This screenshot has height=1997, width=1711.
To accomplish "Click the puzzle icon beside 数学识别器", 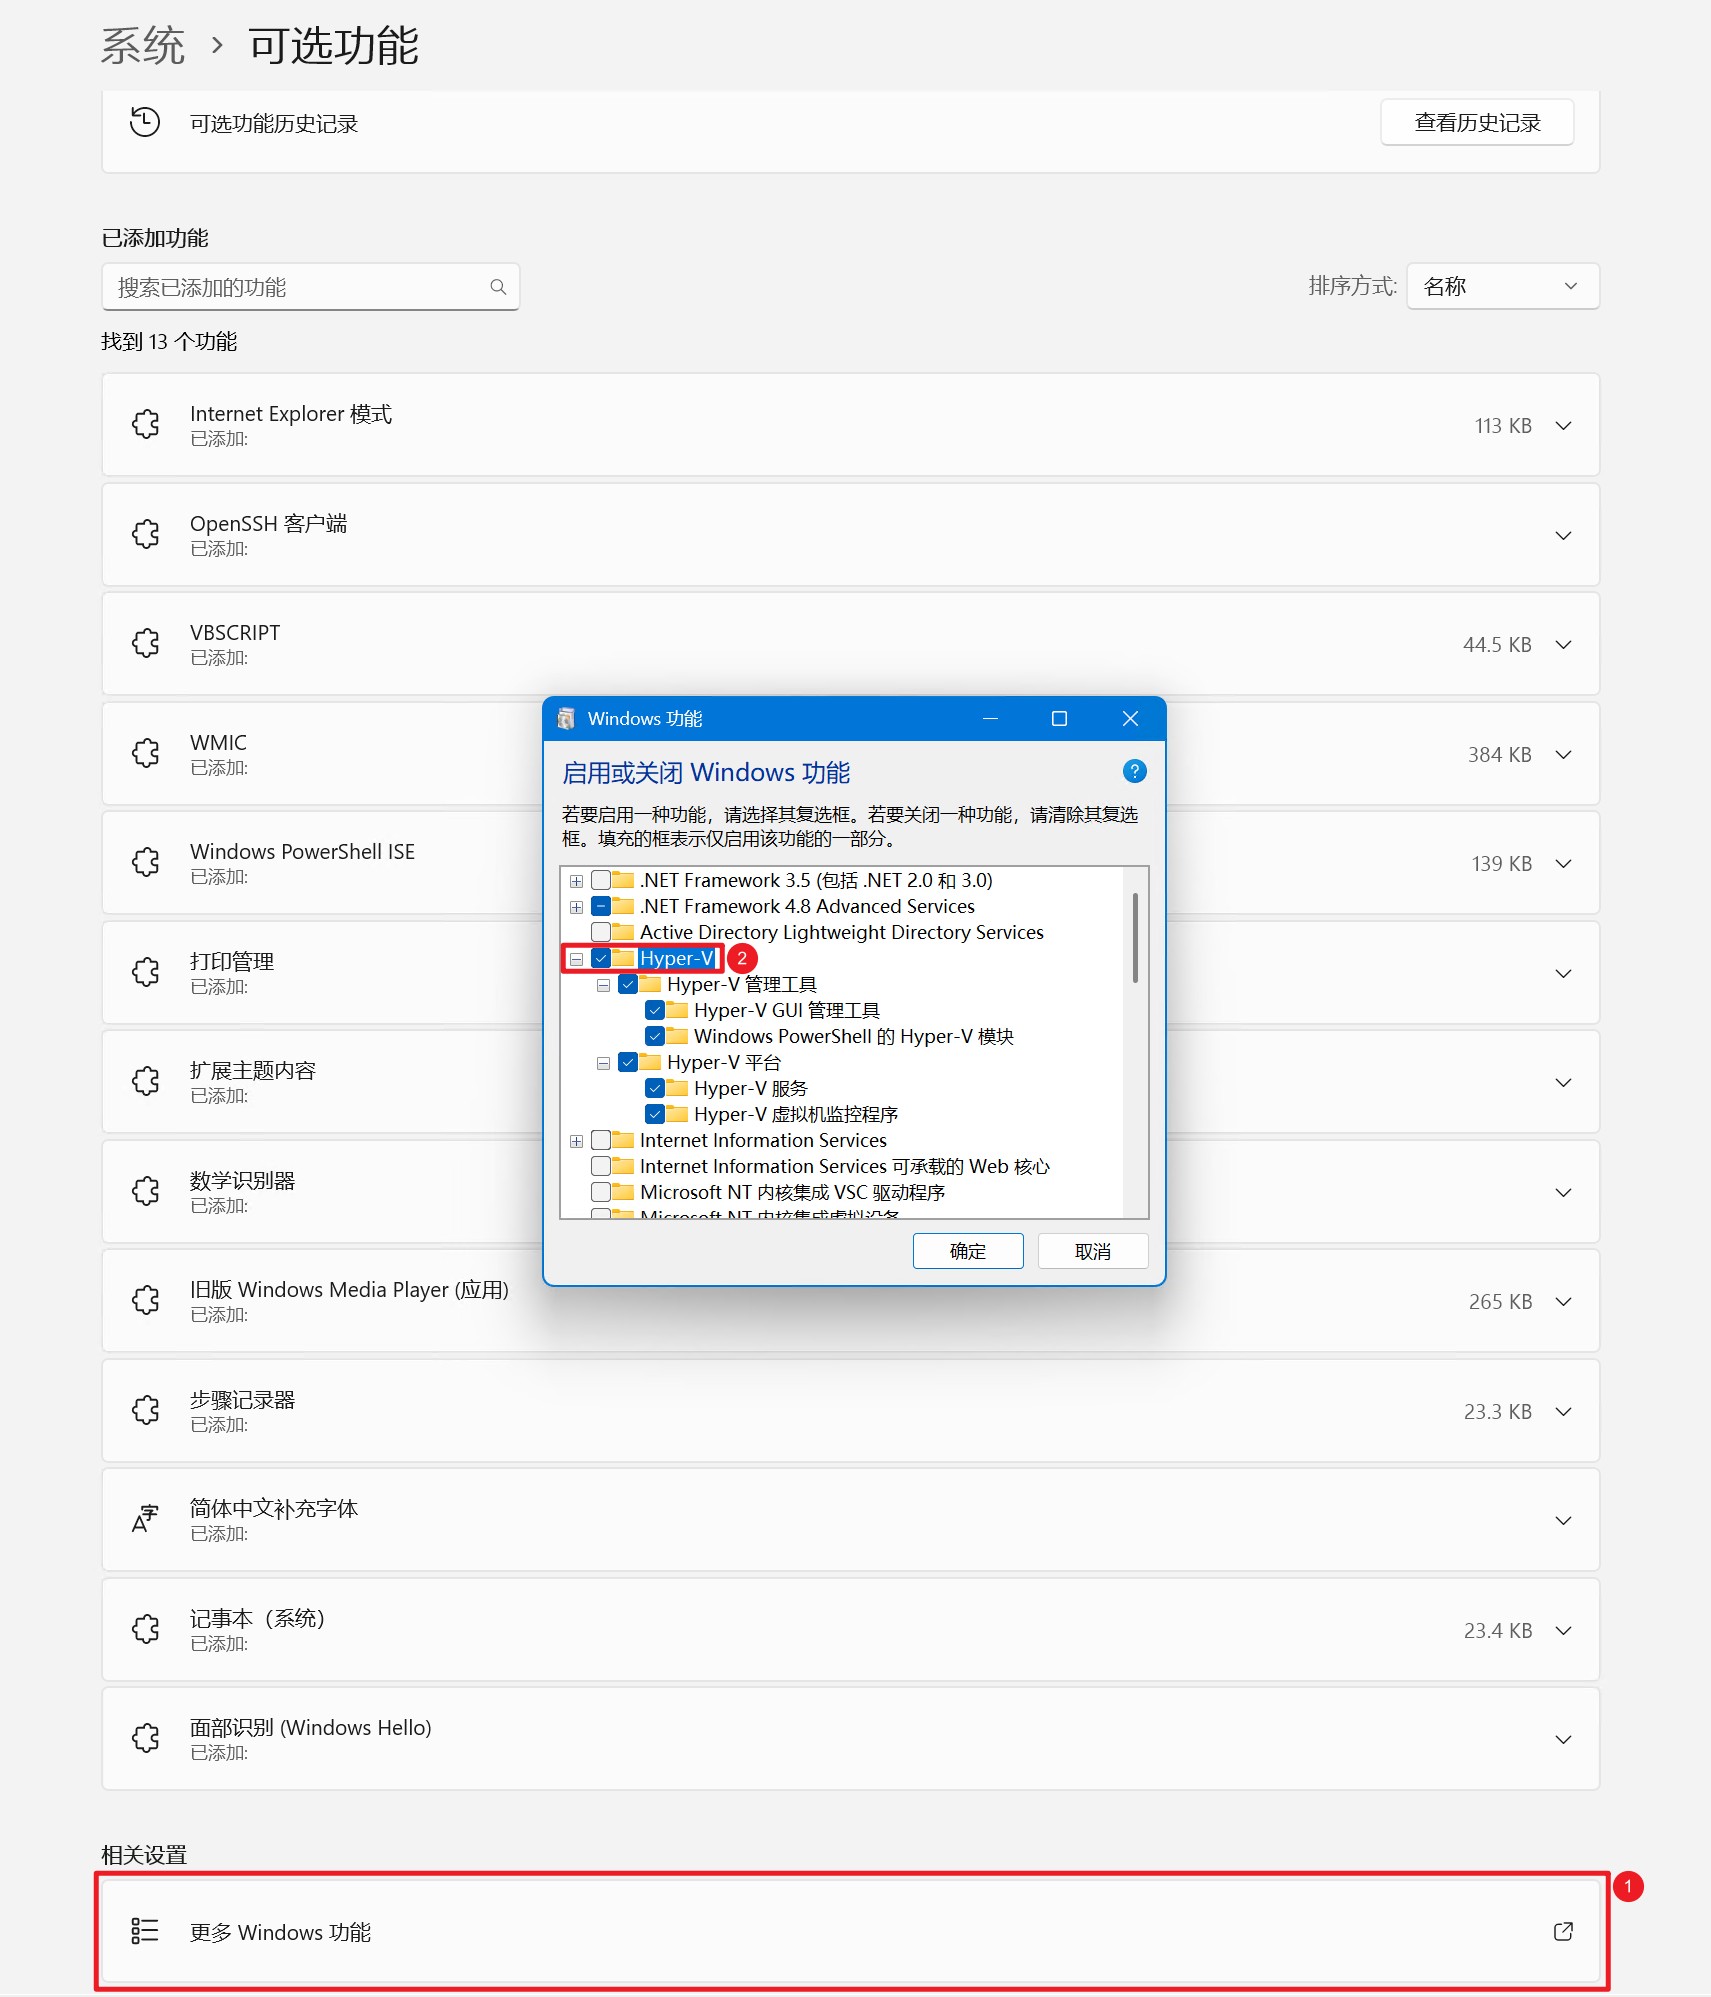I will 146,1191.
